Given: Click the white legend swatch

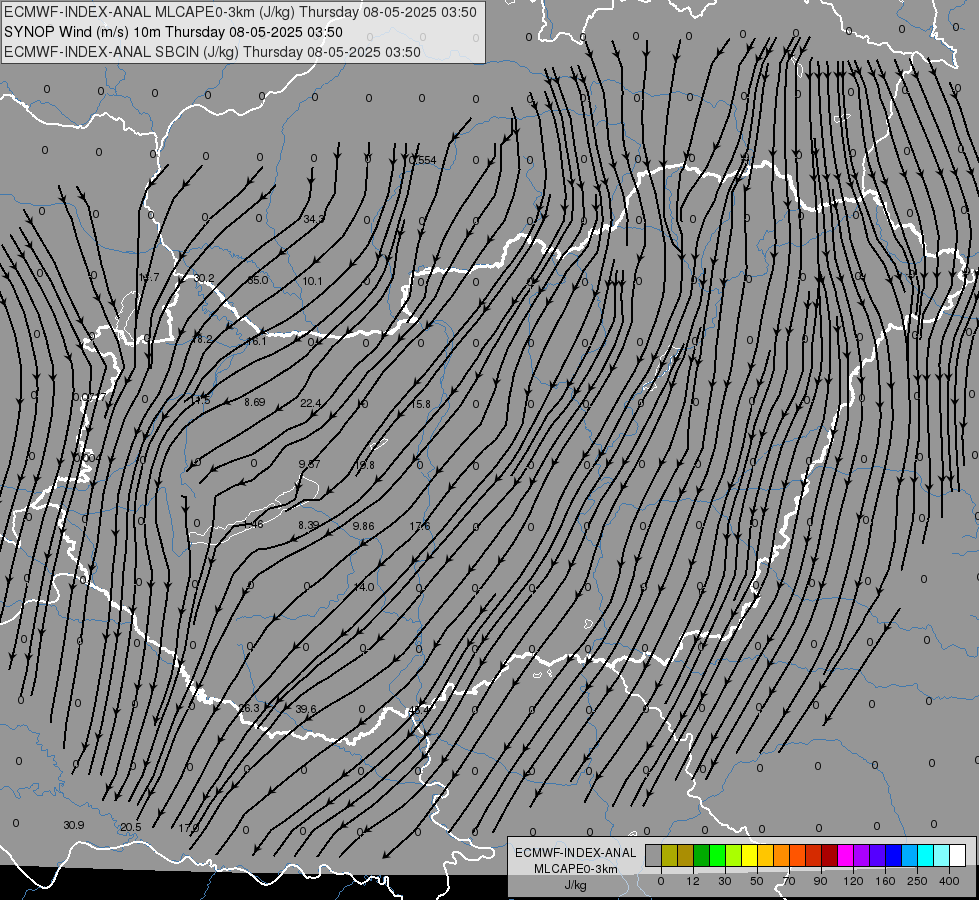Looking at the screenshot, I should (958, 855).
